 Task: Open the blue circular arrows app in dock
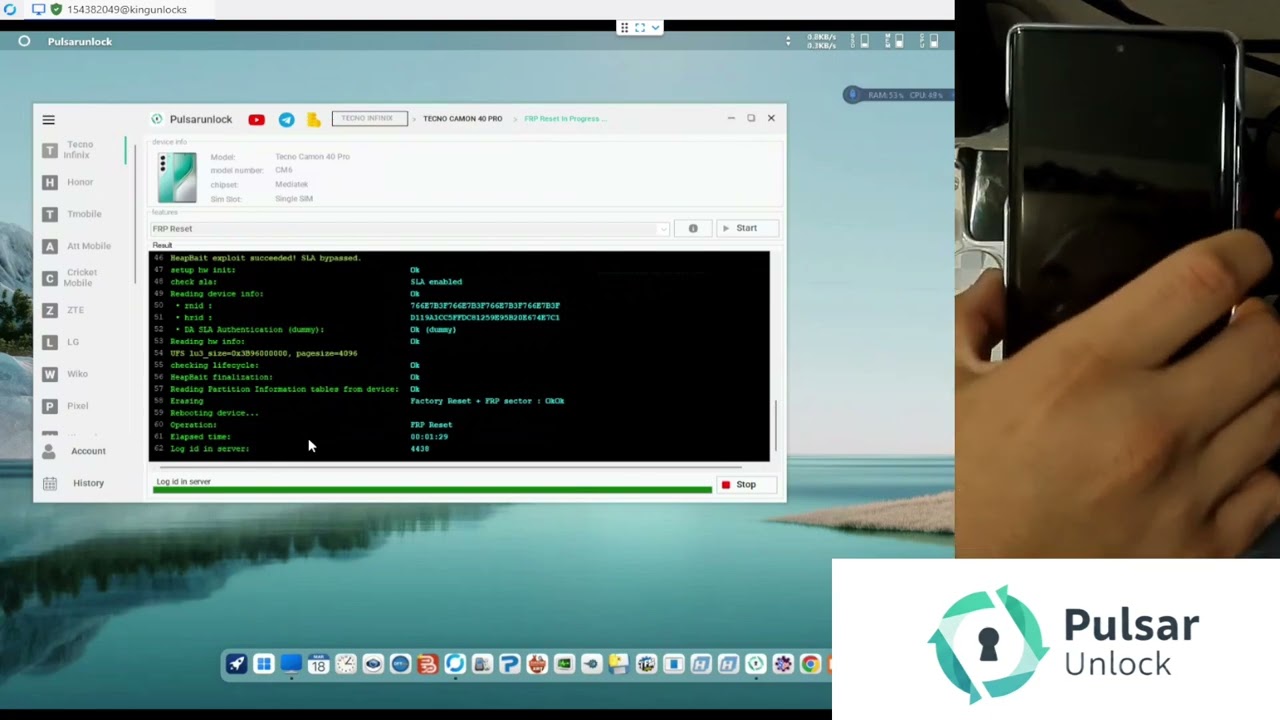455,664
